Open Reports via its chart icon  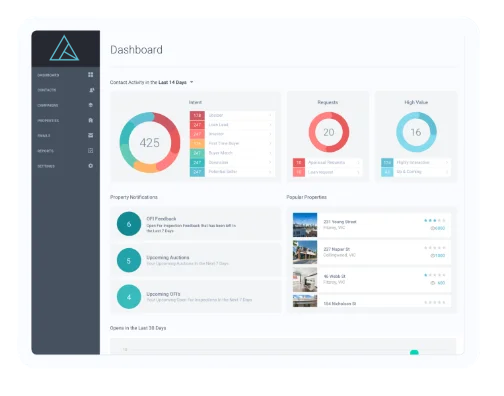click(91, 151)
